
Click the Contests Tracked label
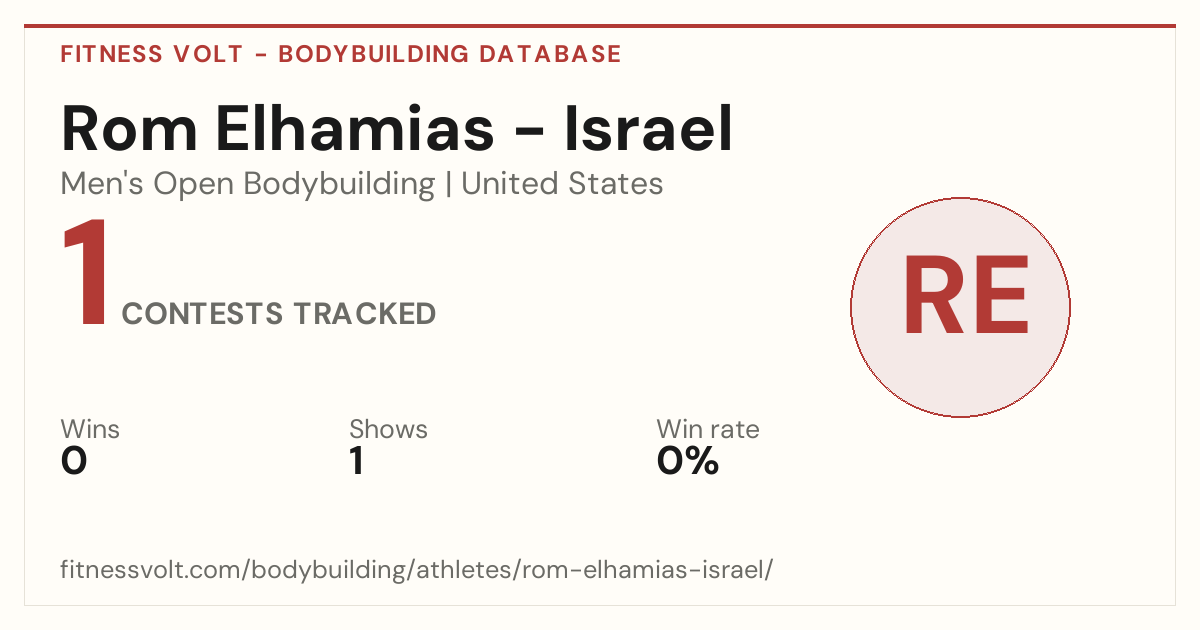279,314
